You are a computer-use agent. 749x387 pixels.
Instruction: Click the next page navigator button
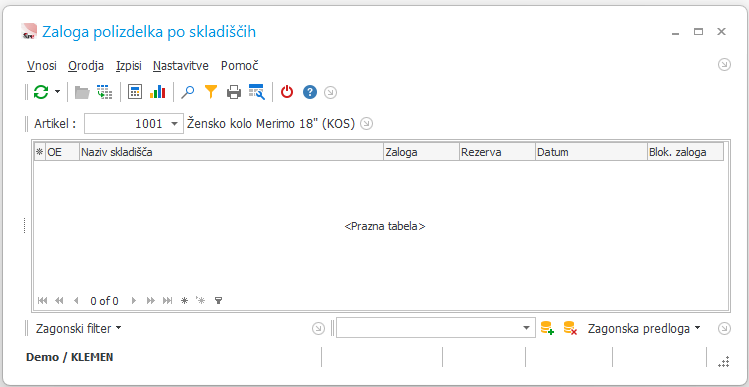[x=150, y=301]
